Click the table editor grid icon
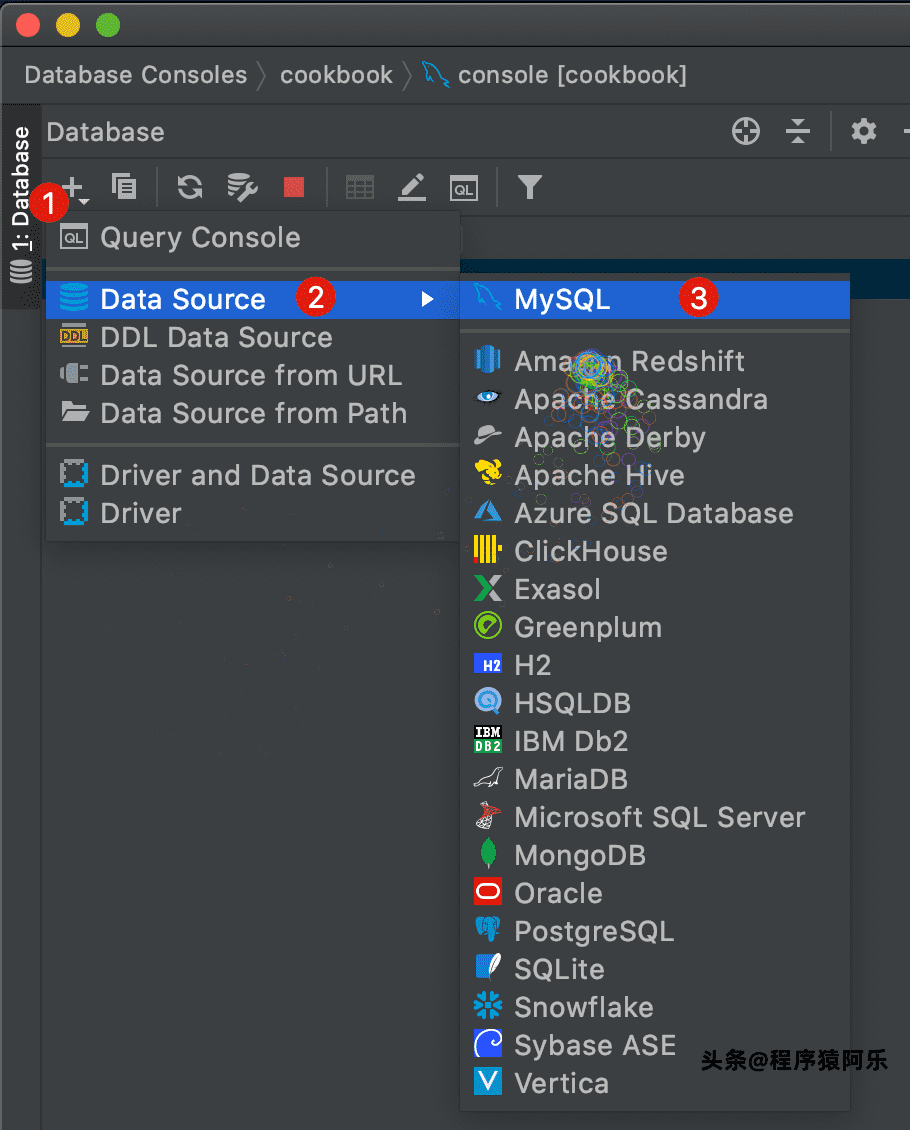Screen dimensions: 910x1130 tap(360, 188)
